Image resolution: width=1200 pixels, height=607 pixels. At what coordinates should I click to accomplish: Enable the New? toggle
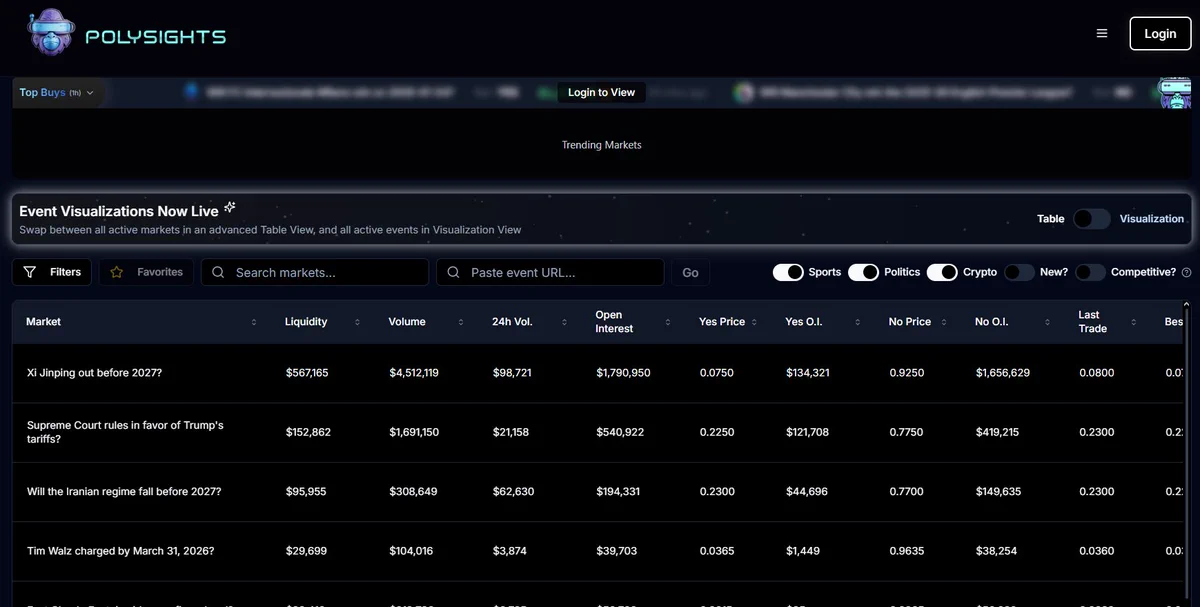[x=1019, y=272]
